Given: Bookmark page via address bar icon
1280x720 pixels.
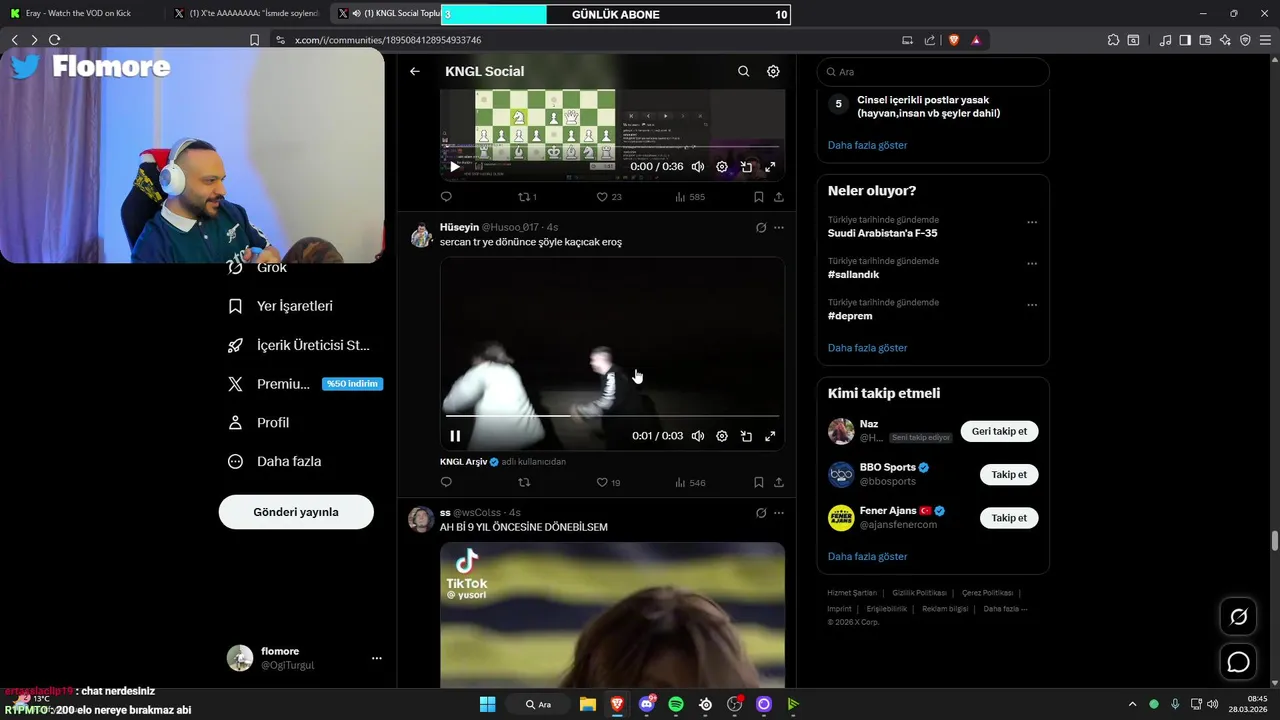Looking at the screenshot, I should [254, 40].
